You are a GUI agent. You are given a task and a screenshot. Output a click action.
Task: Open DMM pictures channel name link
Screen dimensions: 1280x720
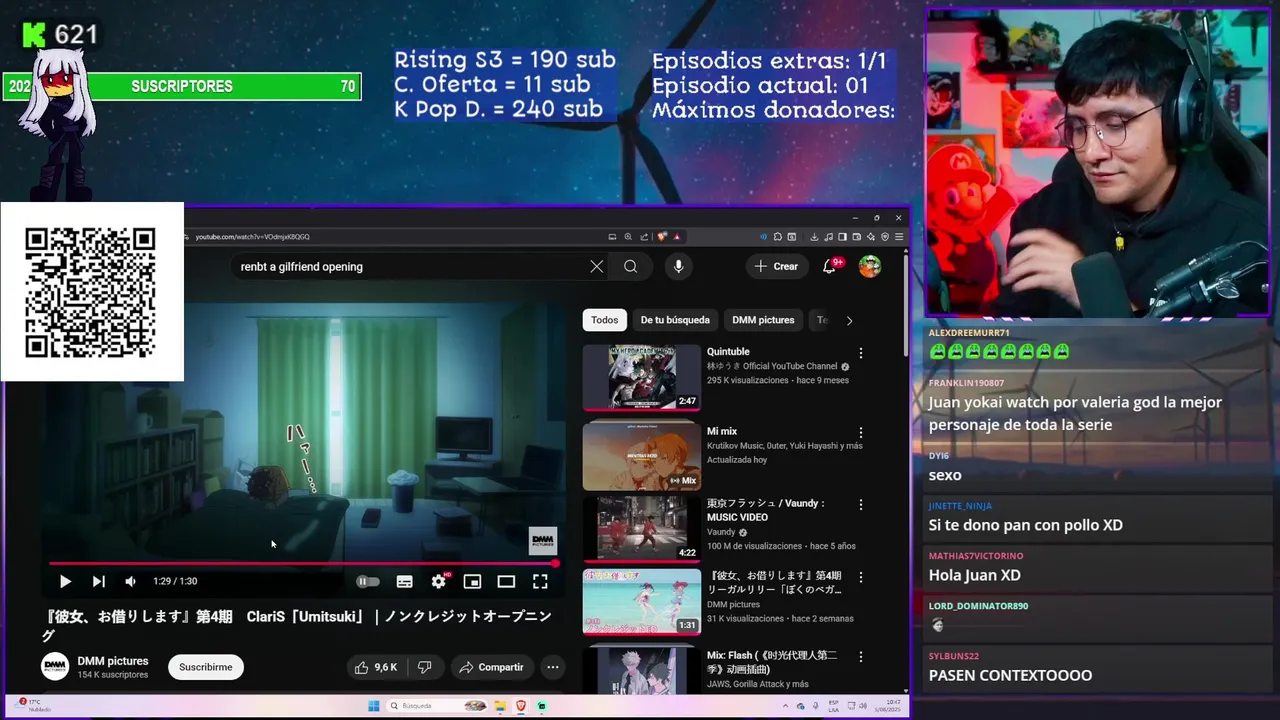click(x=113, y=661)
